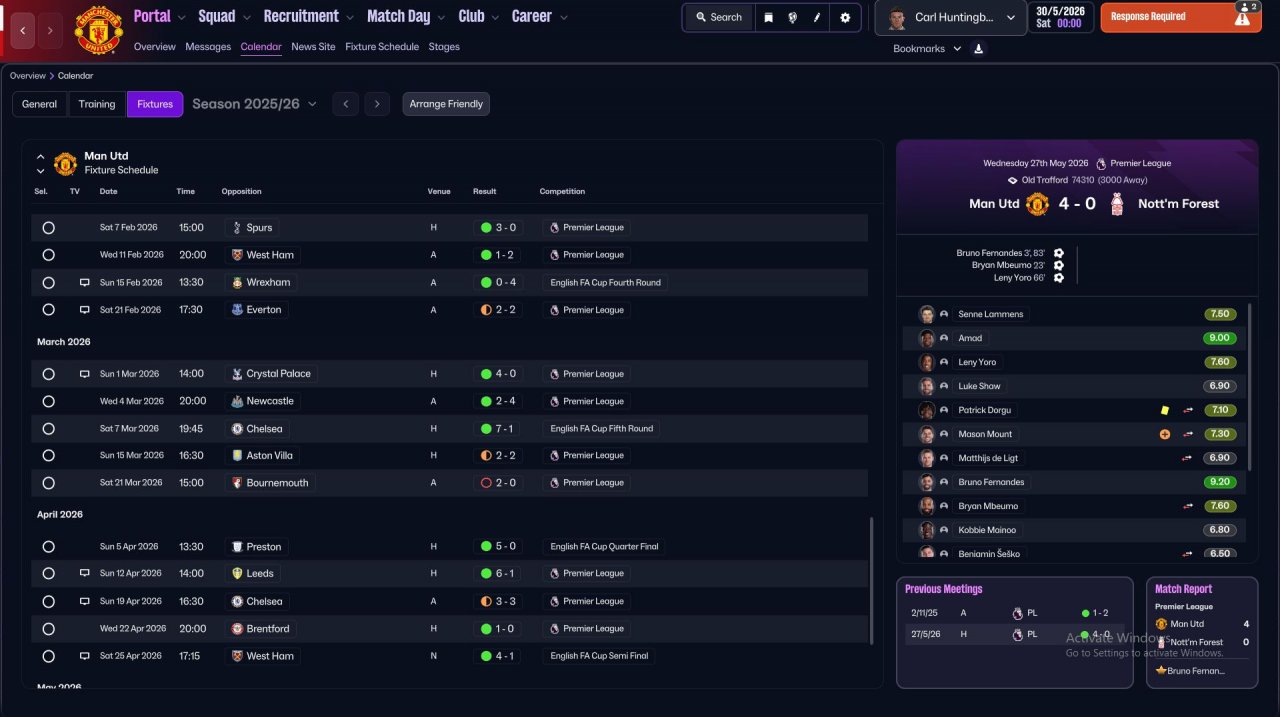The width and height of the screenshot is (1280, 717).
Task: Open the Fixture Schedule sub-tab
Action: click(x=382, y=47)
